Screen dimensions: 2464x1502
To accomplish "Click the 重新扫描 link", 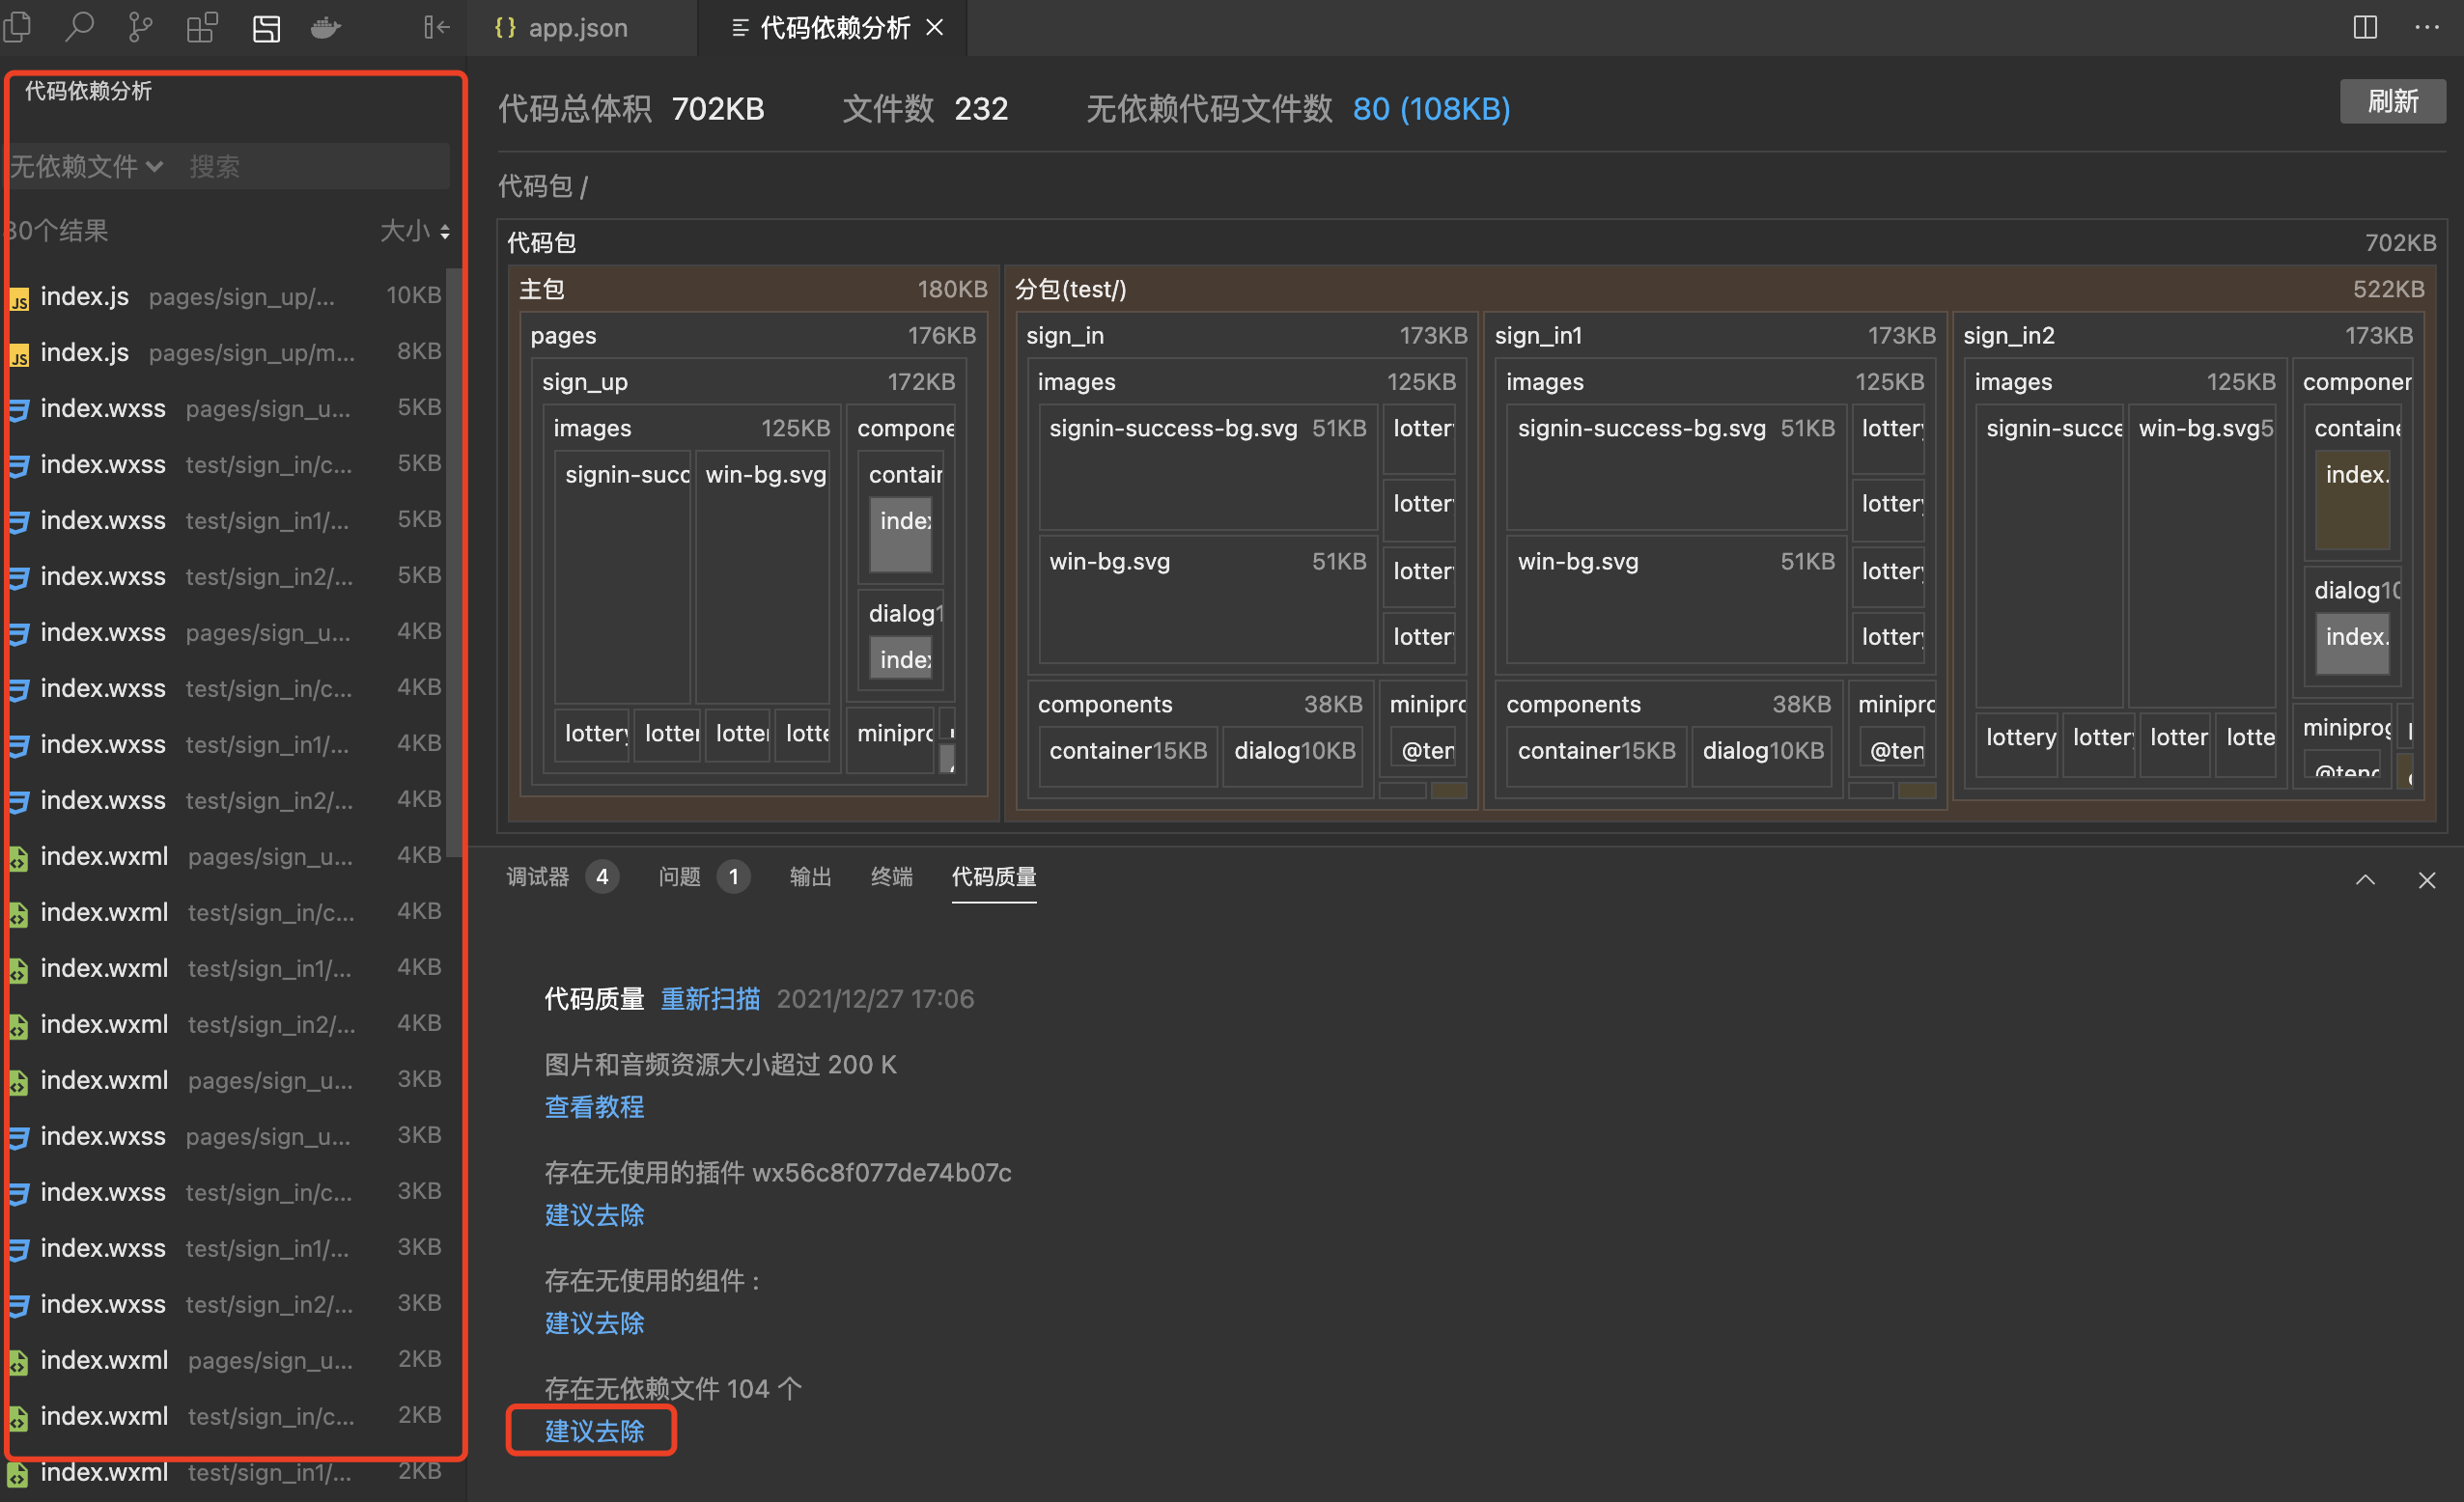I will [710, 998].
